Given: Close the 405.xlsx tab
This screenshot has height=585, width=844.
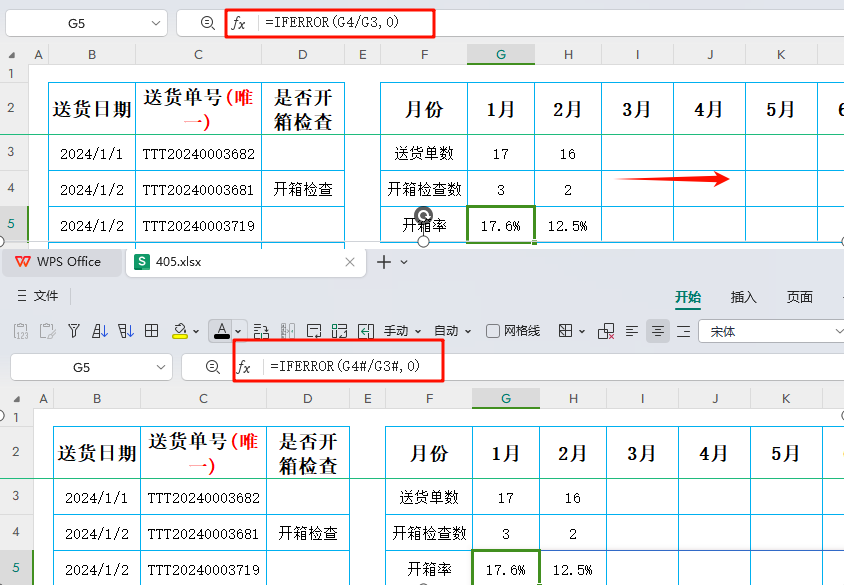Looking at the screenshot, I should click(350, 262).
